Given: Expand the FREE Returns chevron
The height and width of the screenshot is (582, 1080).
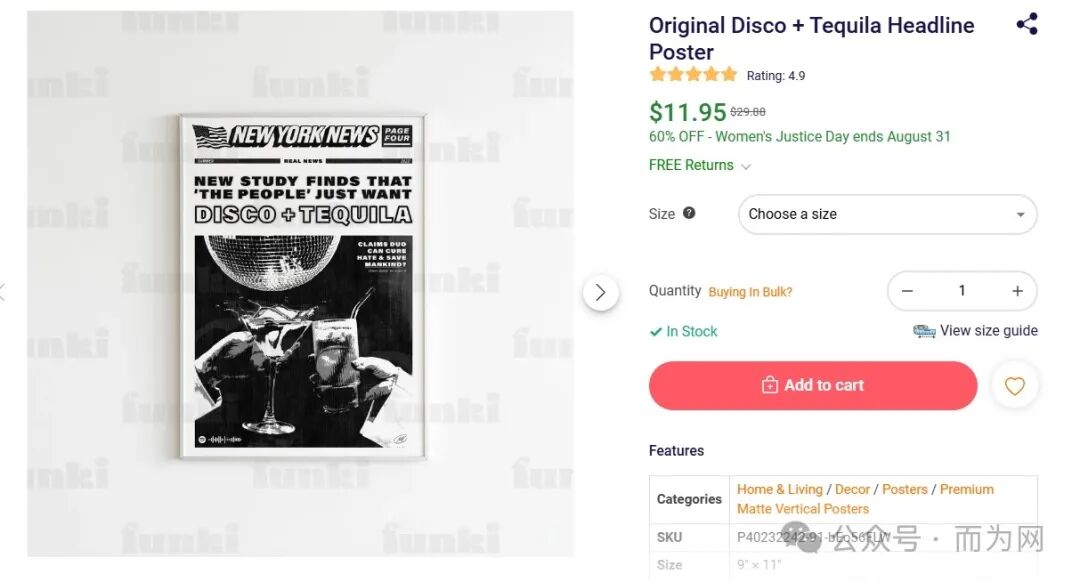Looking at the screenshot, I should [746, 166].
